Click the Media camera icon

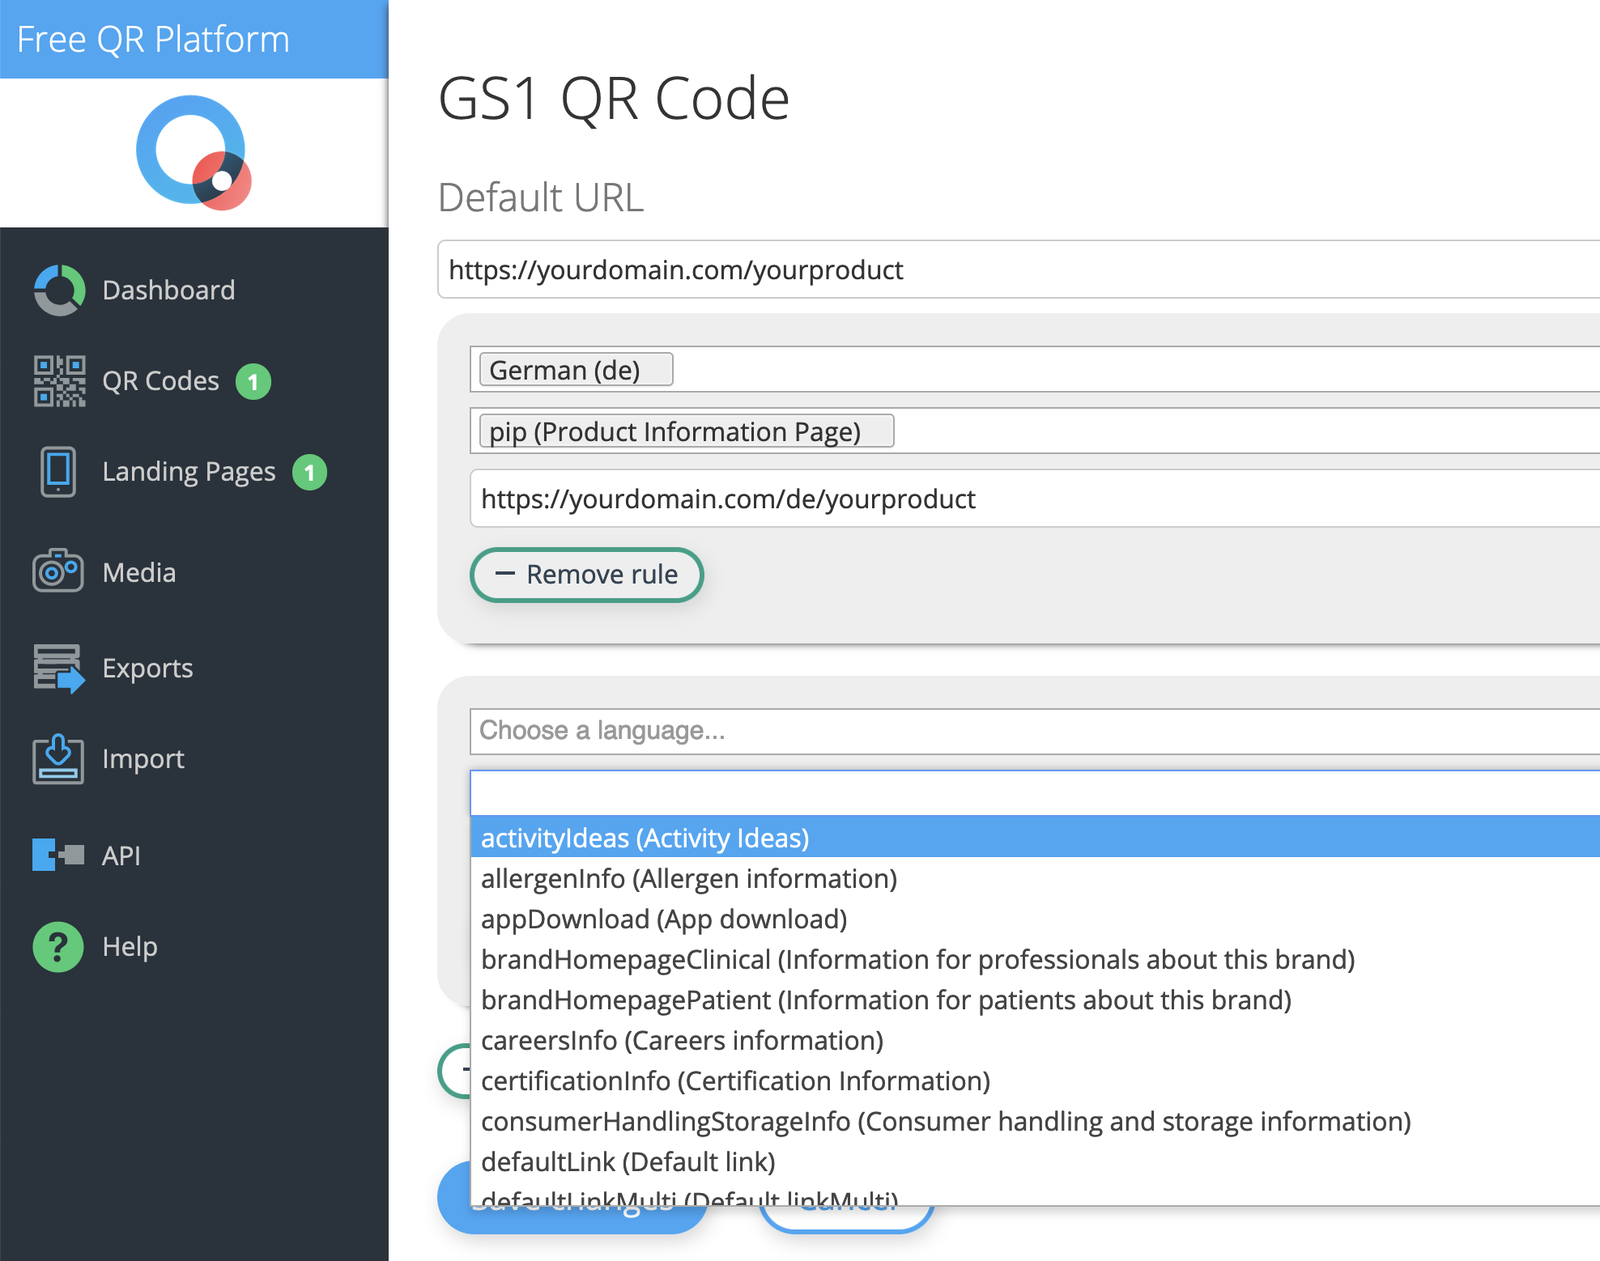(58, 571)
